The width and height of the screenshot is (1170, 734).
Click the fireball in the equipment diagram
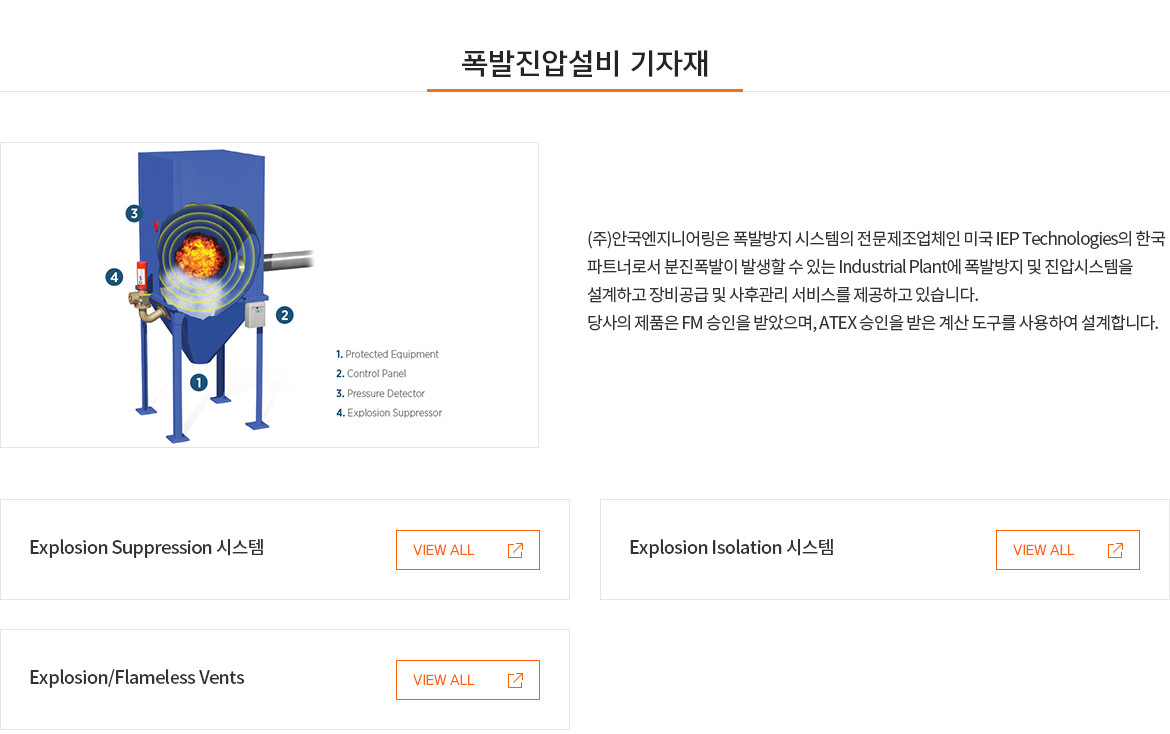[x=200, y=255]
